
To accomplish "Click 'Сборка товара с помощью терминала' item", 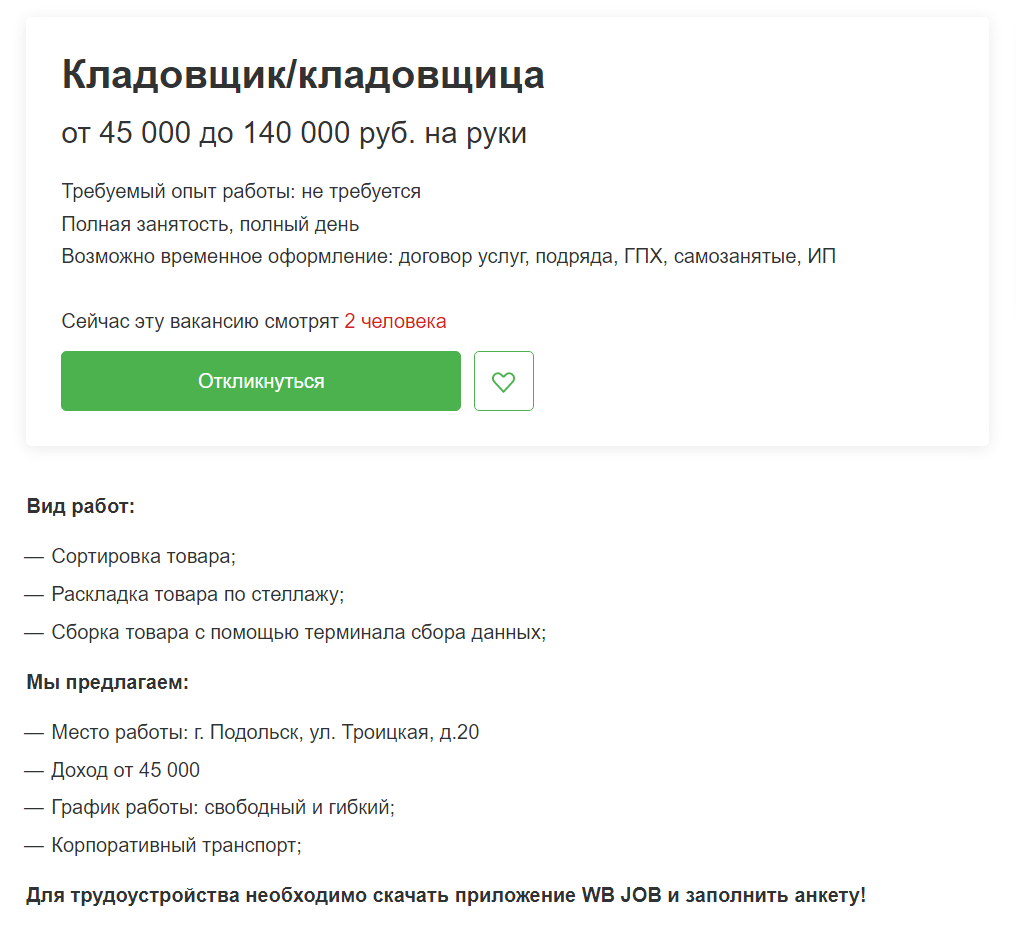I will click(x=298, y=632).
